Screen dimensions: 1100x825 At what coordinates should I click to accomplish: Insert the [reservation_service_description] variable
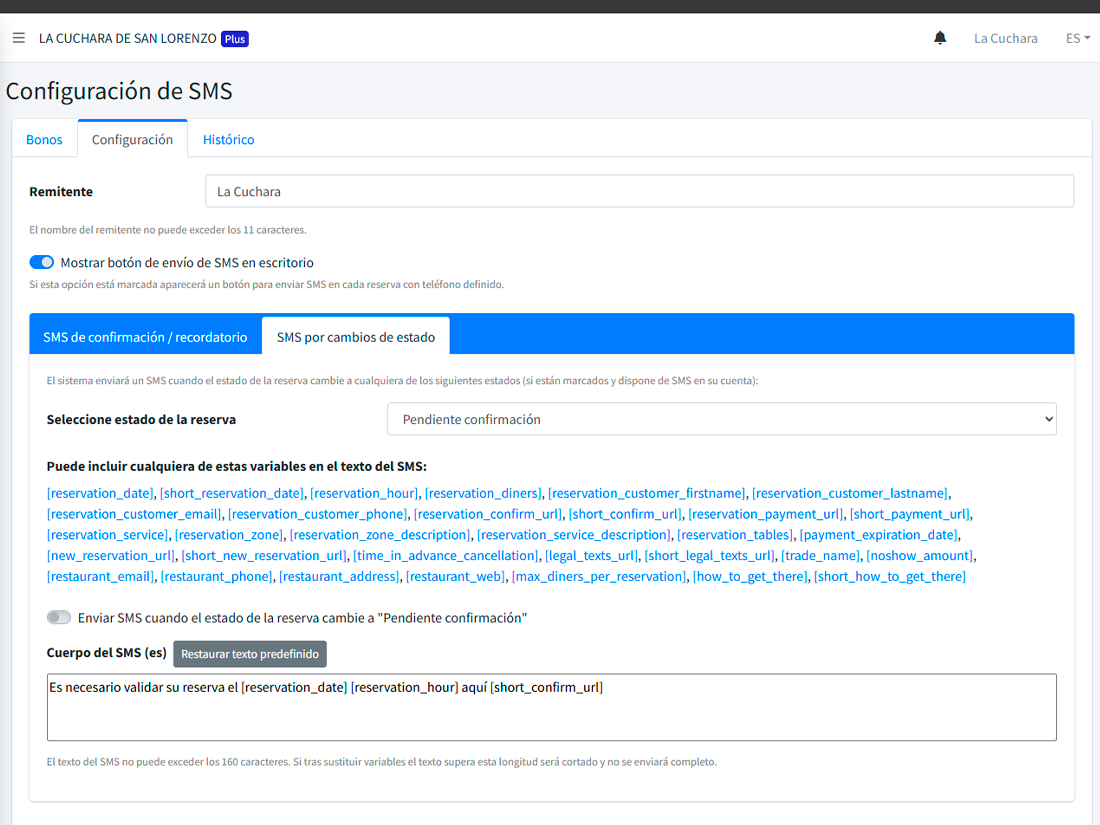tap(574, 535)
